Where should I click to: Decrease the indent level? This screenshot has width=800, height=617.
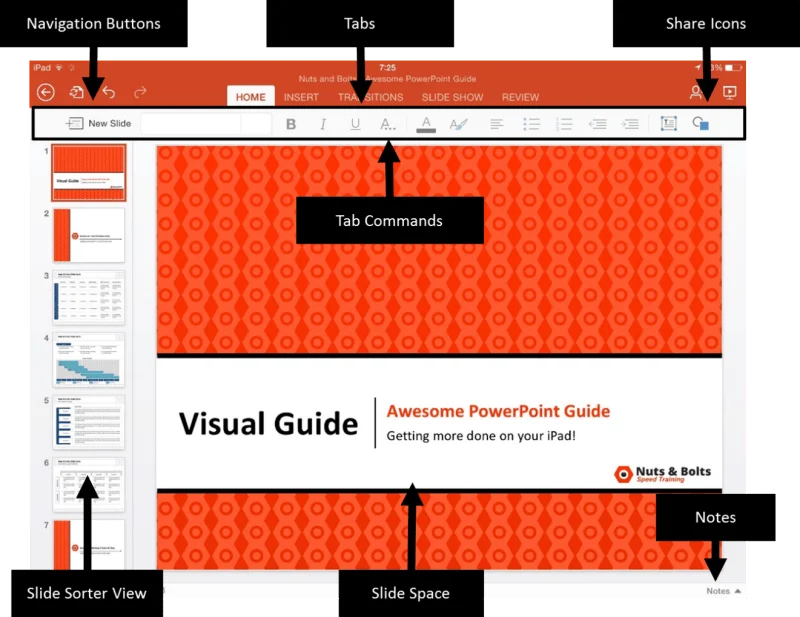pos(597,124)
